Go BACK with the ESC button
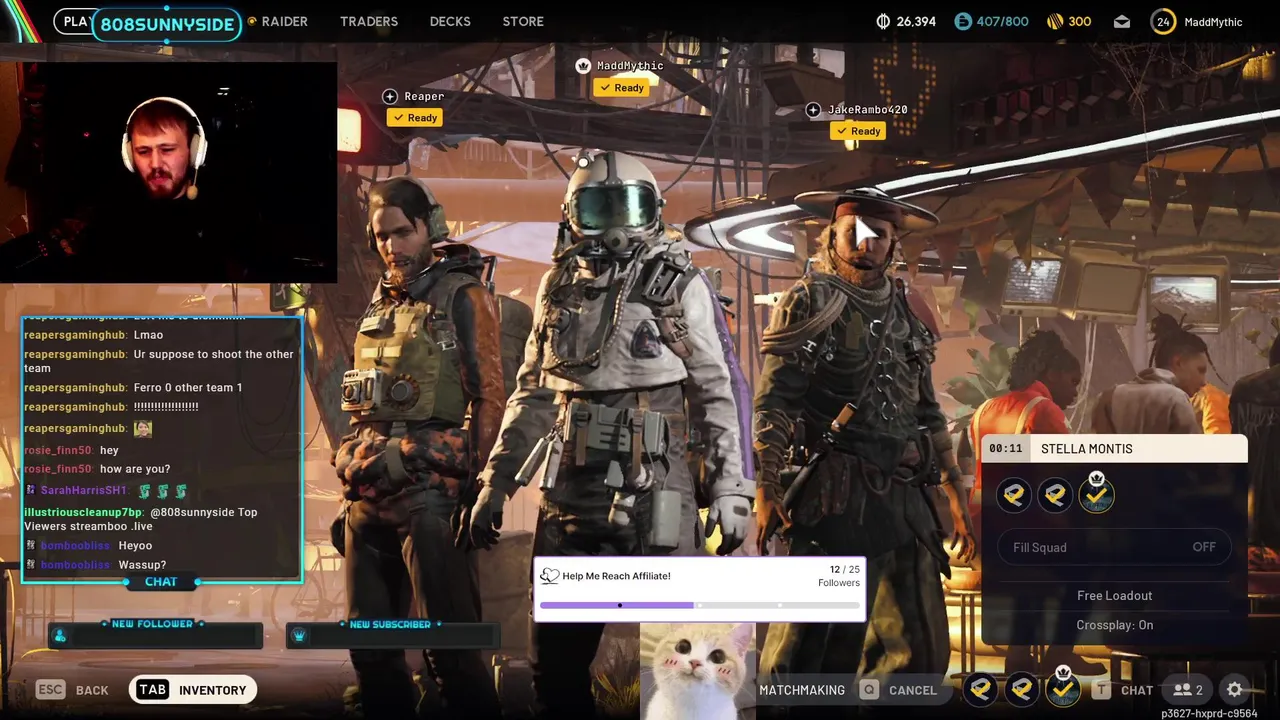This screenshot has height=720, width=1280. 72,690
